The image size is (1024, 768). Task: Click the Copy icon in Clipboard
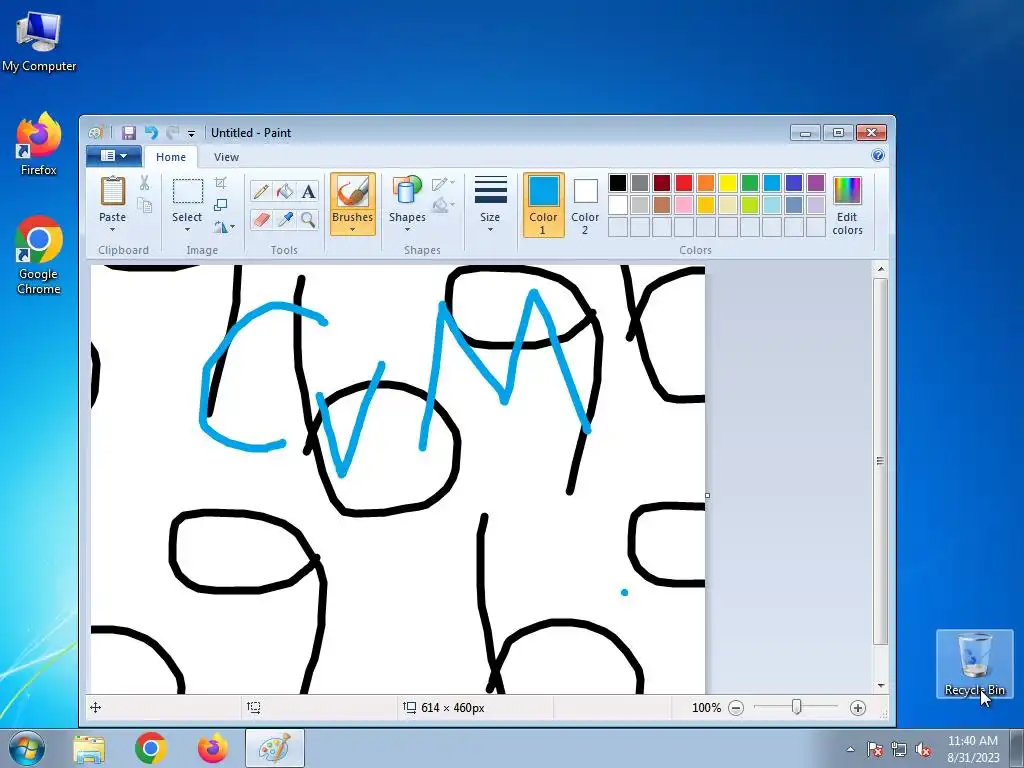click(144, 206)
